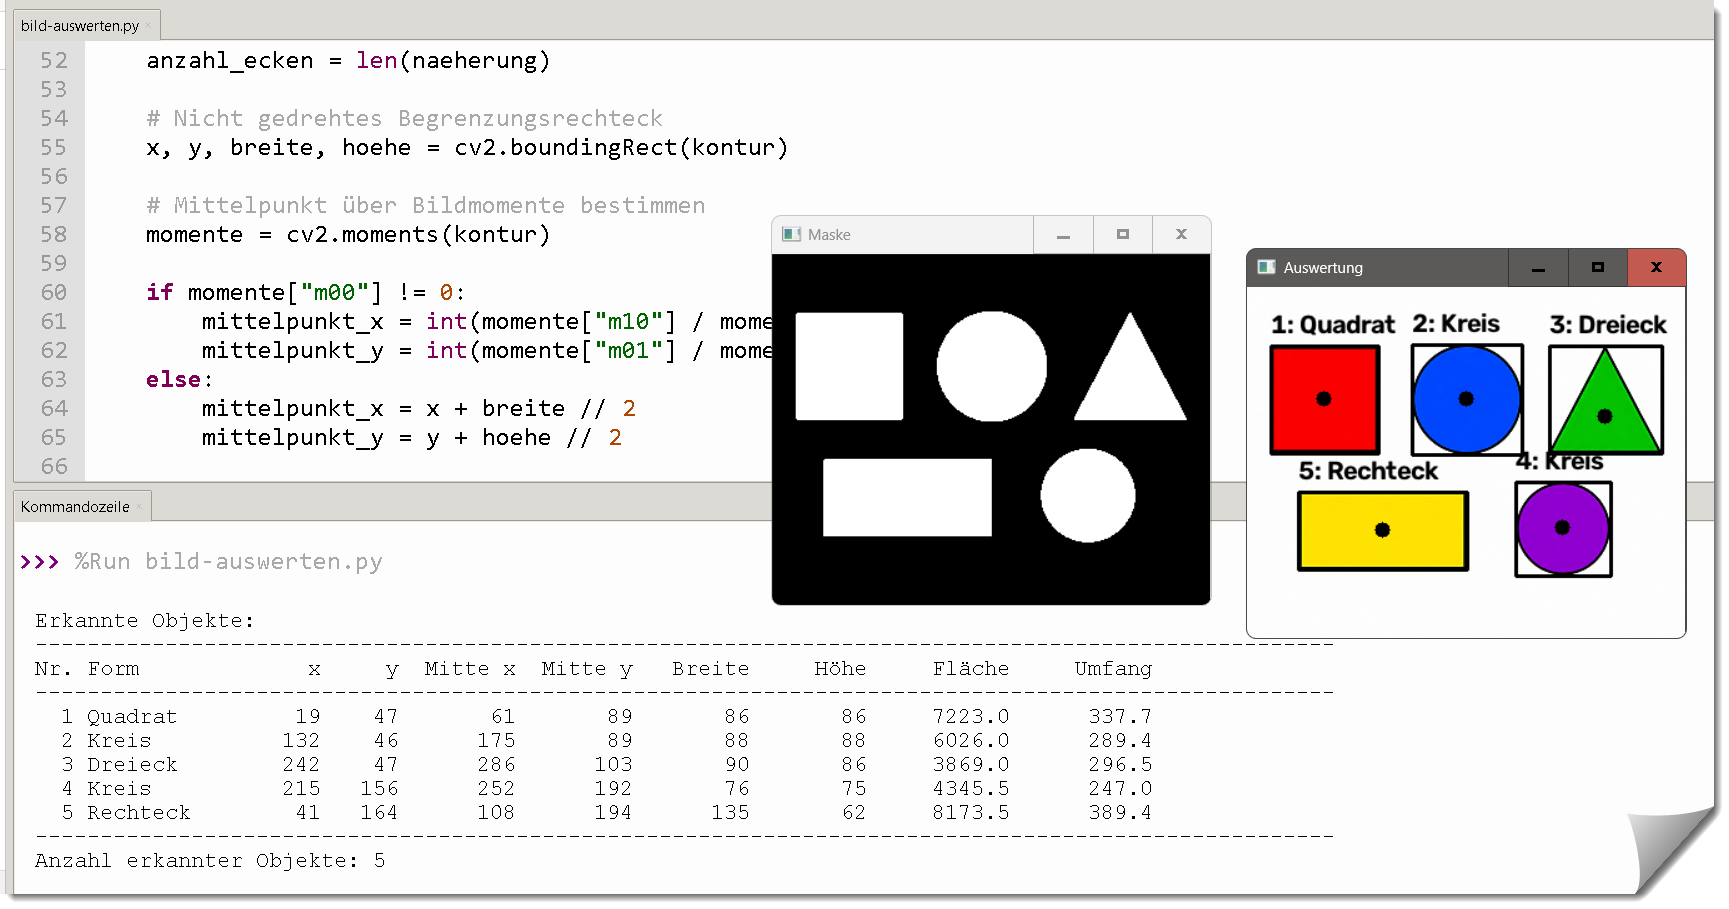Click the 'Höhe' column header
1729x909 pixels.
pyautogui.click(x=840, y=669)
